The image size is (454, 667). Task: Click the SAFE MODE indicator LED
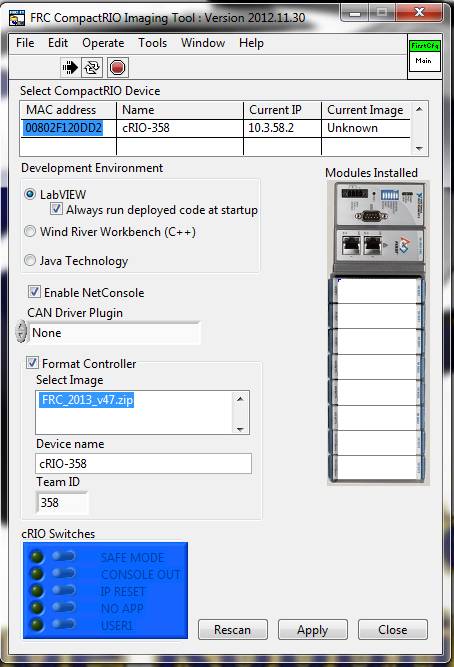[36, 556]
